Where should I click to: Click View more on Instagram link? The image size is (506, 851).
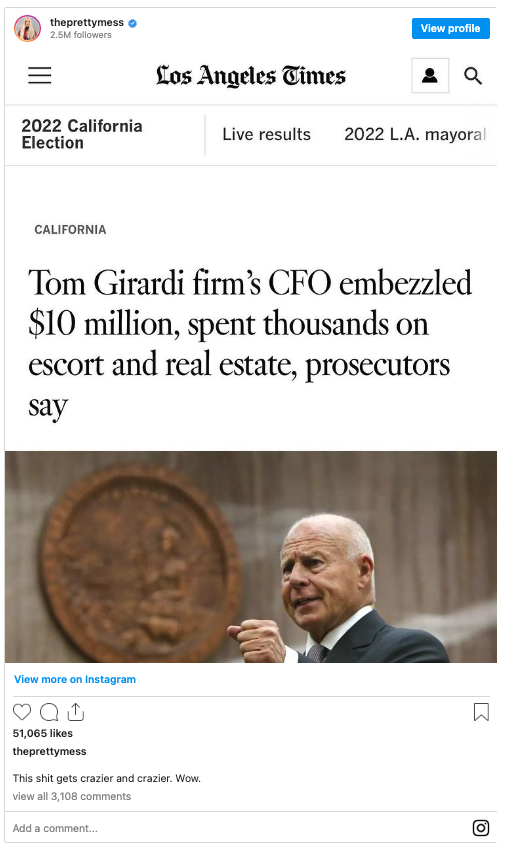pos(75,679)
